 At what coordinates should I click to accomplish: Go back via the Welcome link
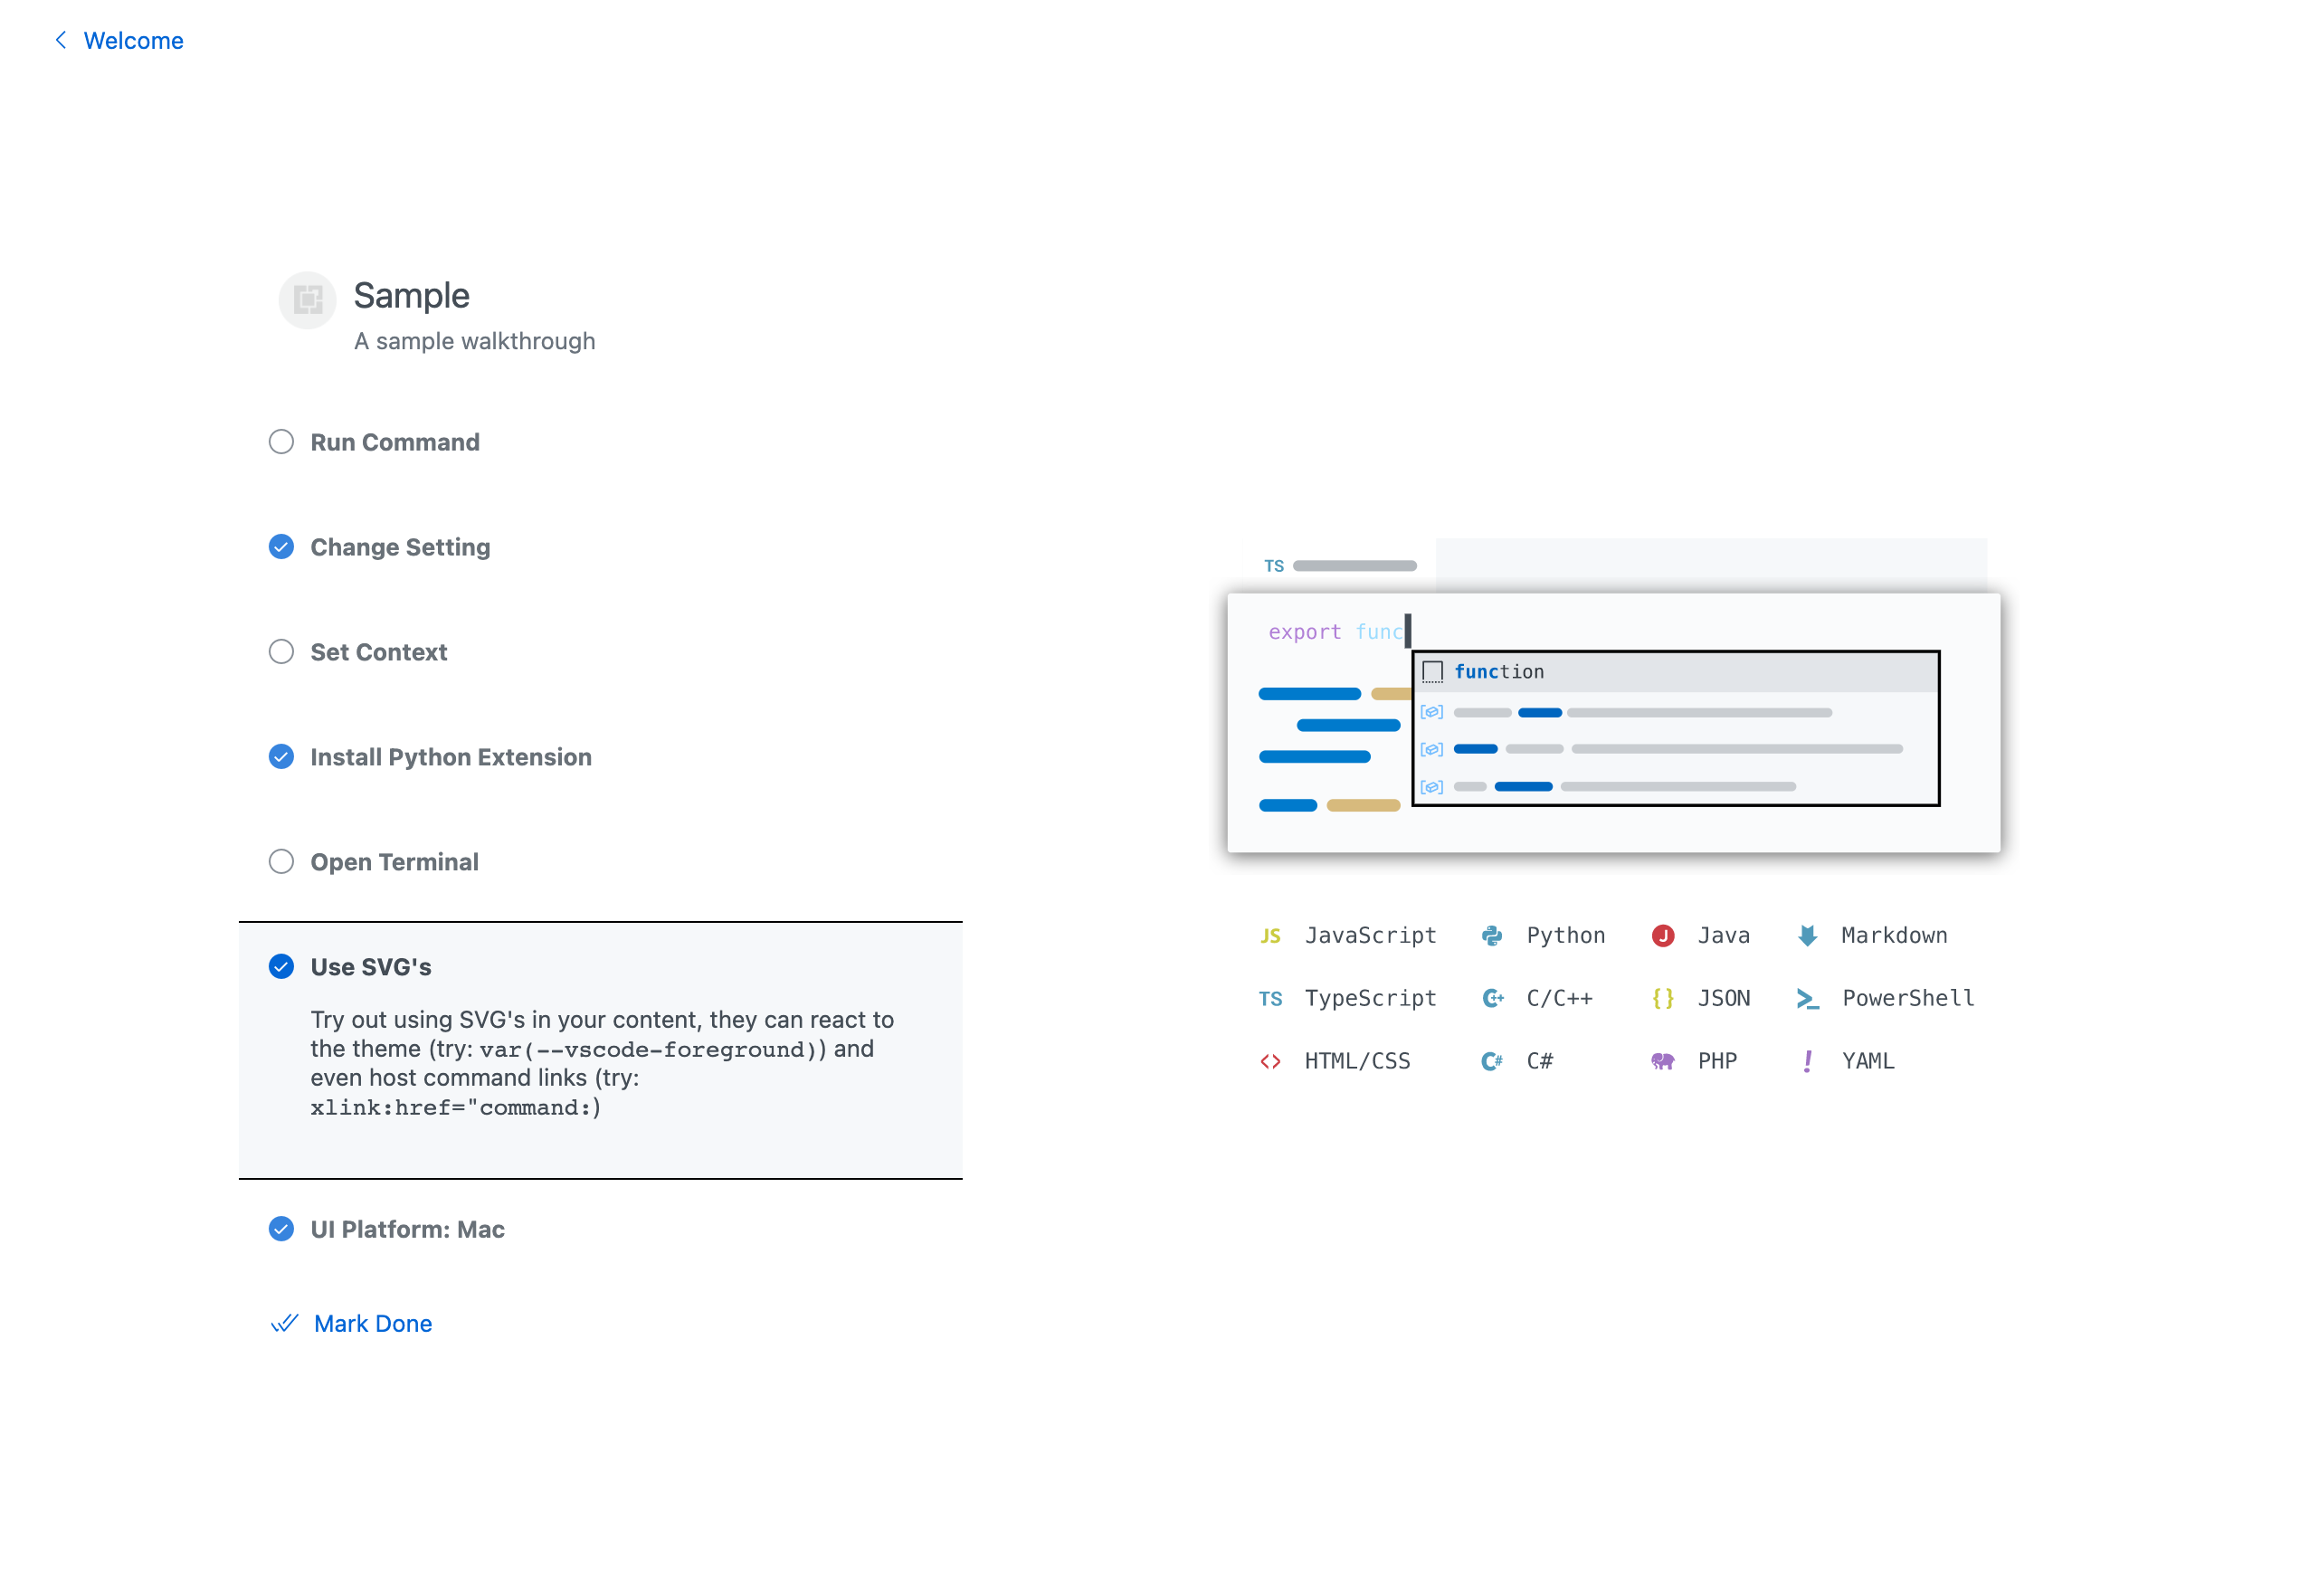[133, 40]
